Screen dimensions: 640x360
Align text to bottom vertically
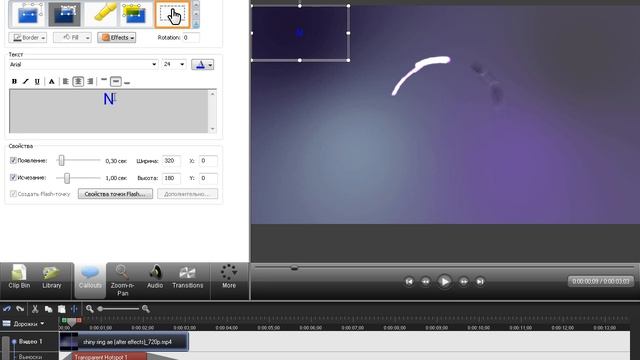(x=127, y=82)
